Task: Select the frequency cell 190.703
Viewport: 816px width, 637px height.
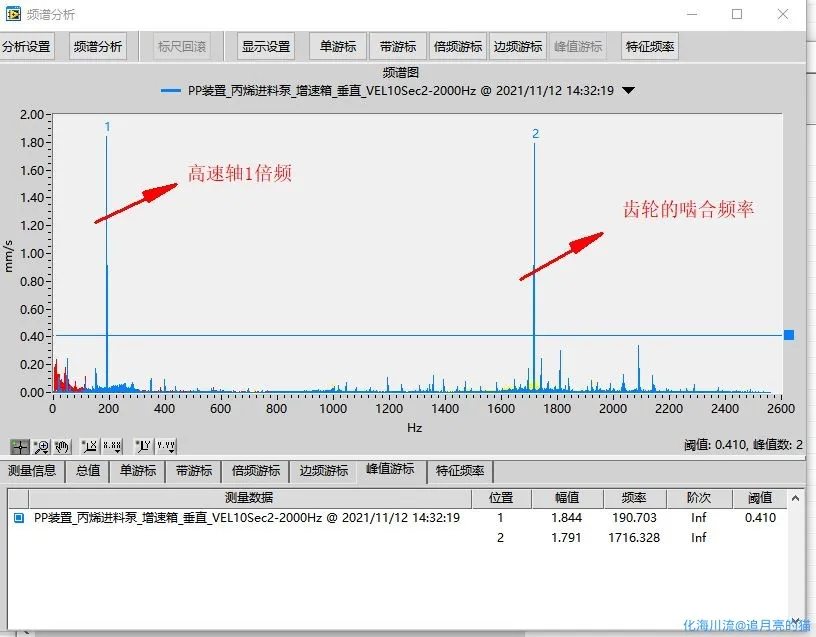Action: (x=634, y=518)
